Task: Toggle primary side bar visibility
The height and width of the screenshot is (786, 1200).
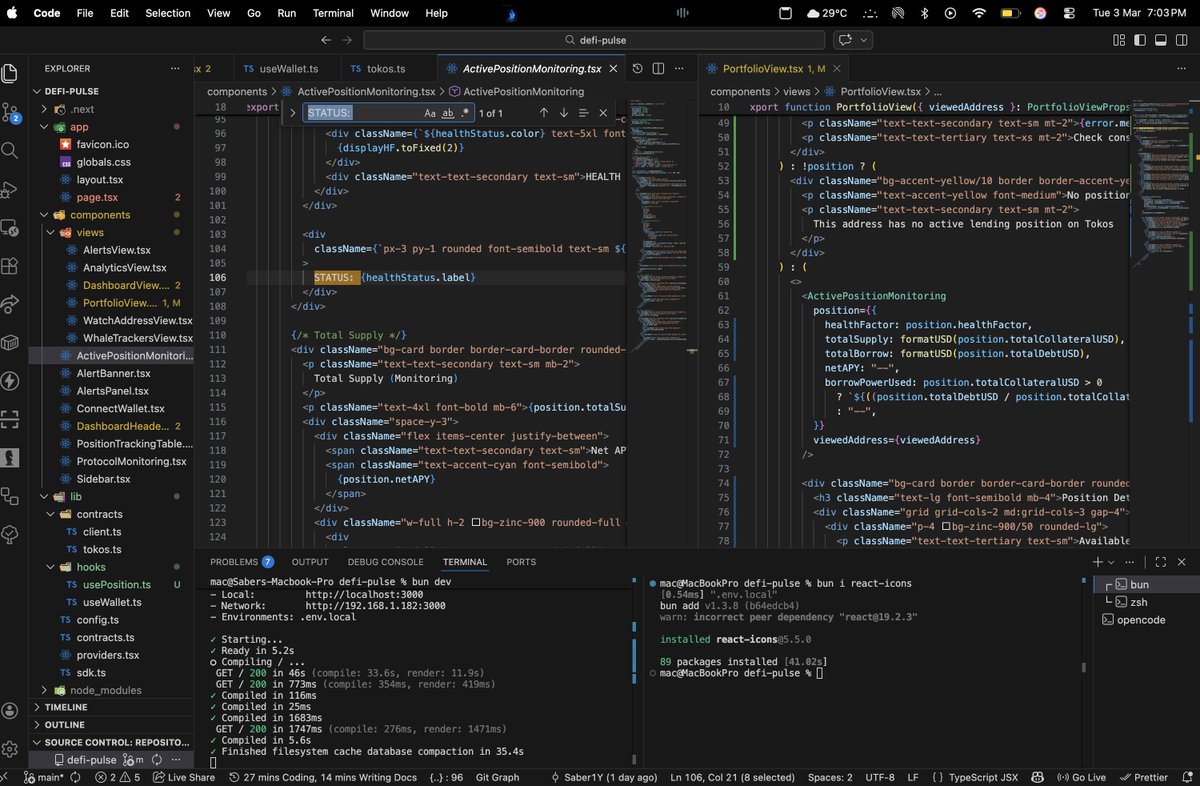Action: point(1140,40)
